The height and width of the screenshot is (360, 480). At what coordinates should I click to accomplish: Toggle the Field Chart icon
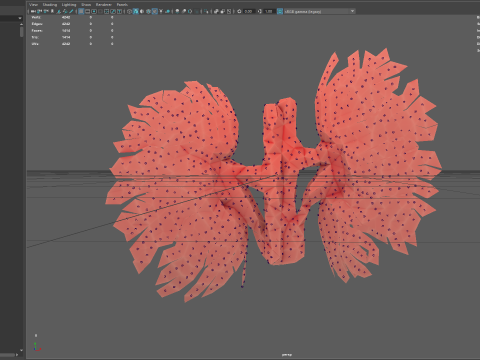(107, 11)
